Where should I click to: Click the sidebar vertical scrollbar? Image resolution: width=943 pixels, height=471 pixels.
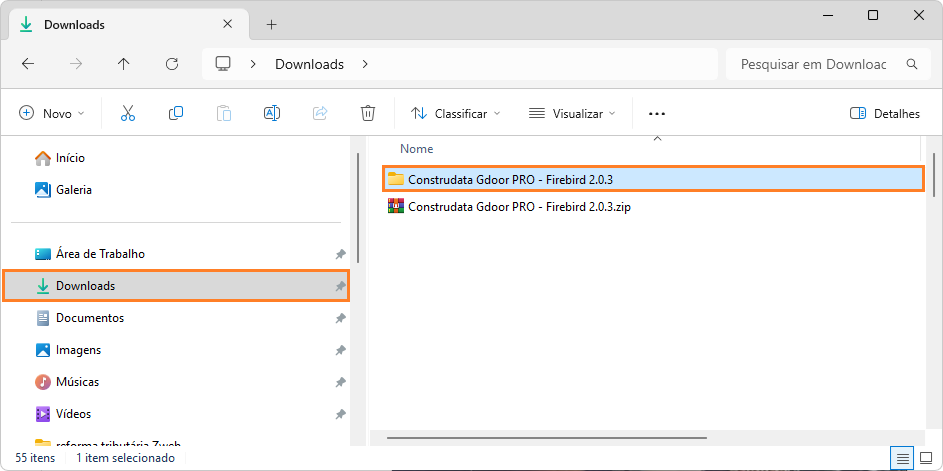tap(358, 208)
